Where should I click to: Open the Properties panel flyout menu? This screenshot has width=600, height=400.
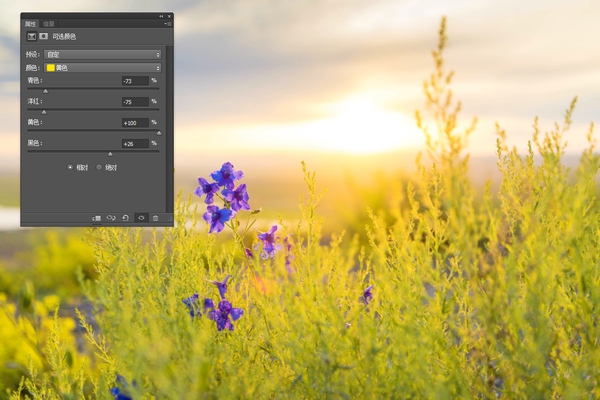168,24
